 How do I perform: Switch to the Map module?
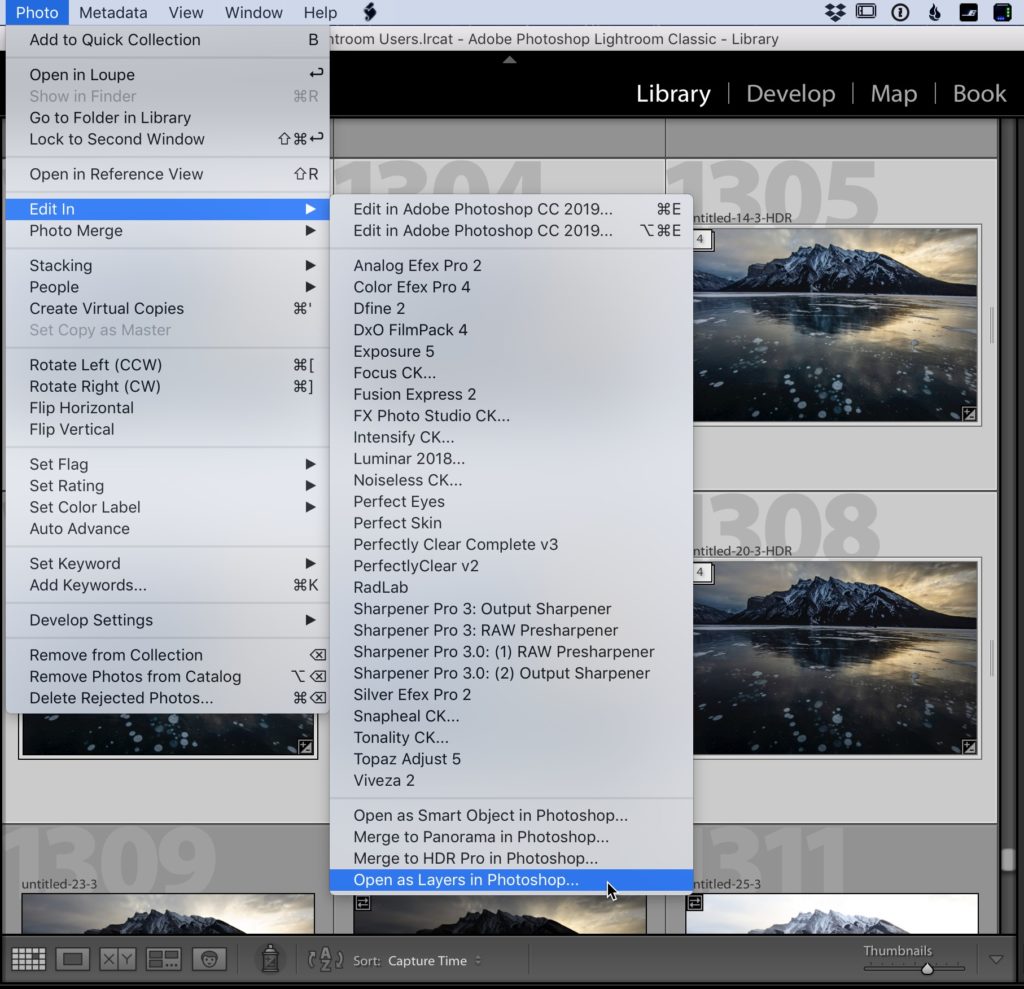[x=893, y=93]
